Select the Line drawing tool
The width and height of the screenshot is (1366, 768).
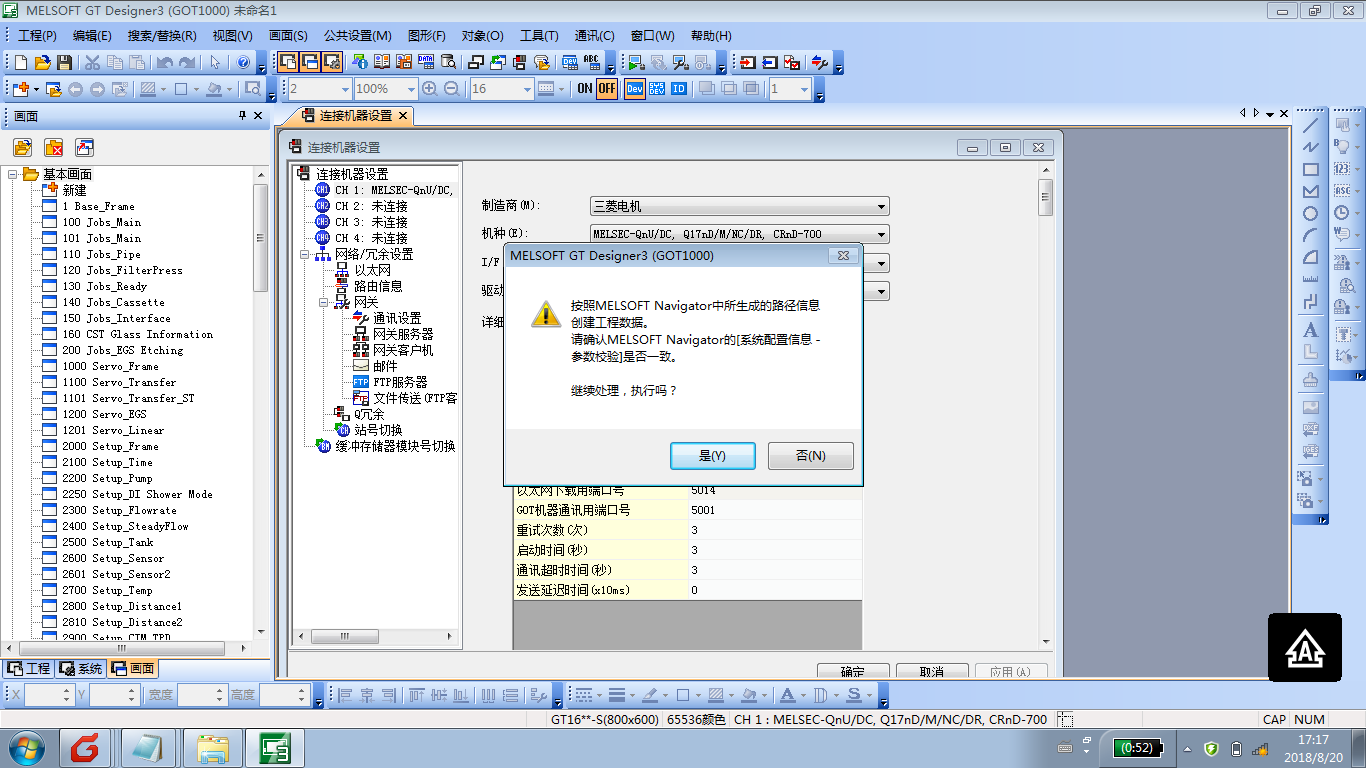point(1310,126)
